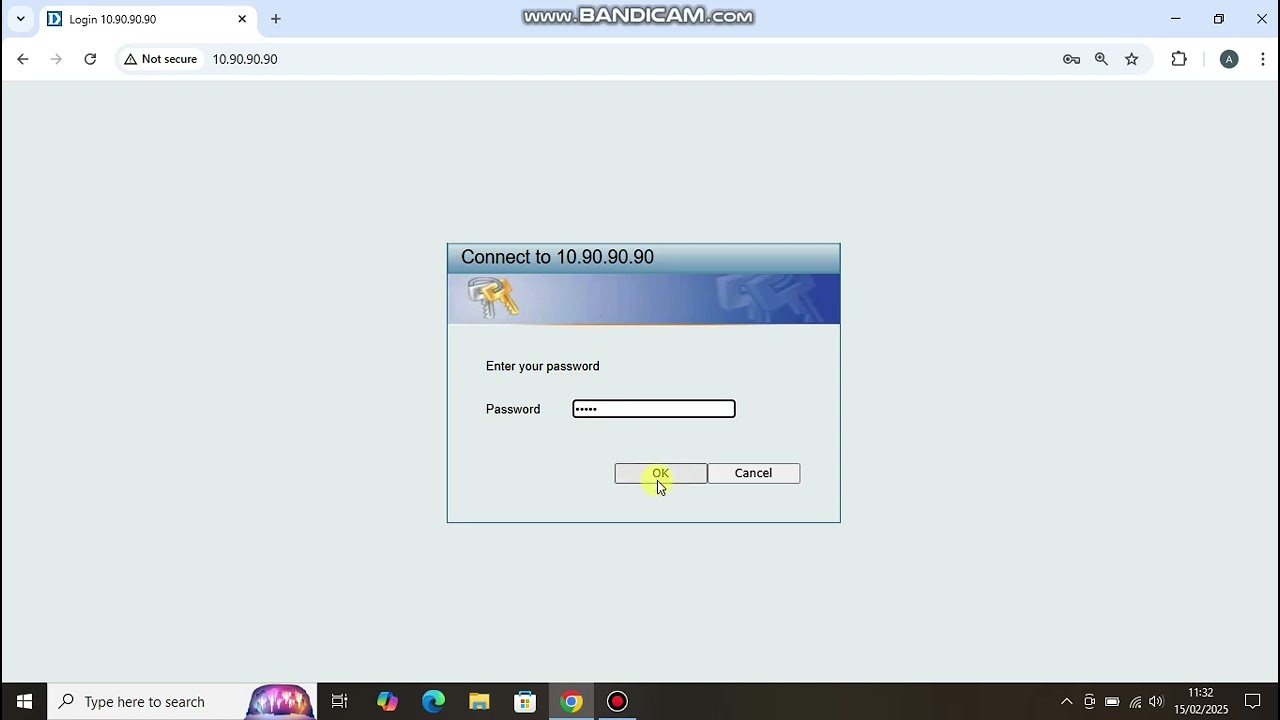
Task: Open a new browser tab
Action: 276,19
